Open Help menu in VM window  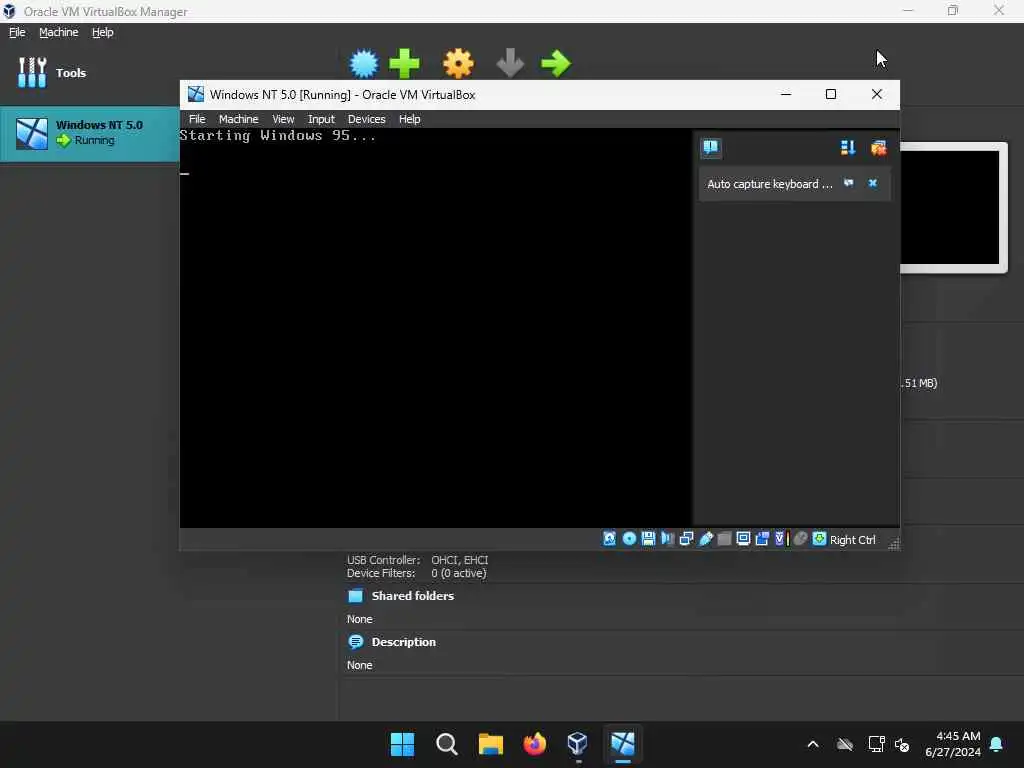pos(409,119)
